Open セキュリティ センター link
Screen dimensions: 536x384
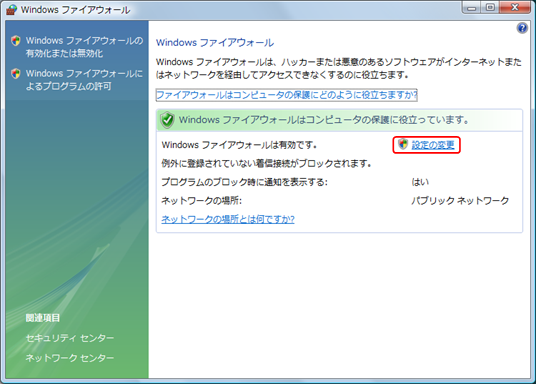point(70,338)
